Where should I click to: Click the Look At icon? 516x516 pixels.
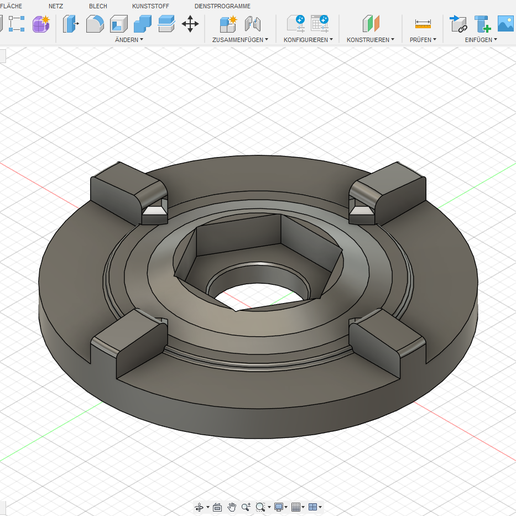(217, 507)
